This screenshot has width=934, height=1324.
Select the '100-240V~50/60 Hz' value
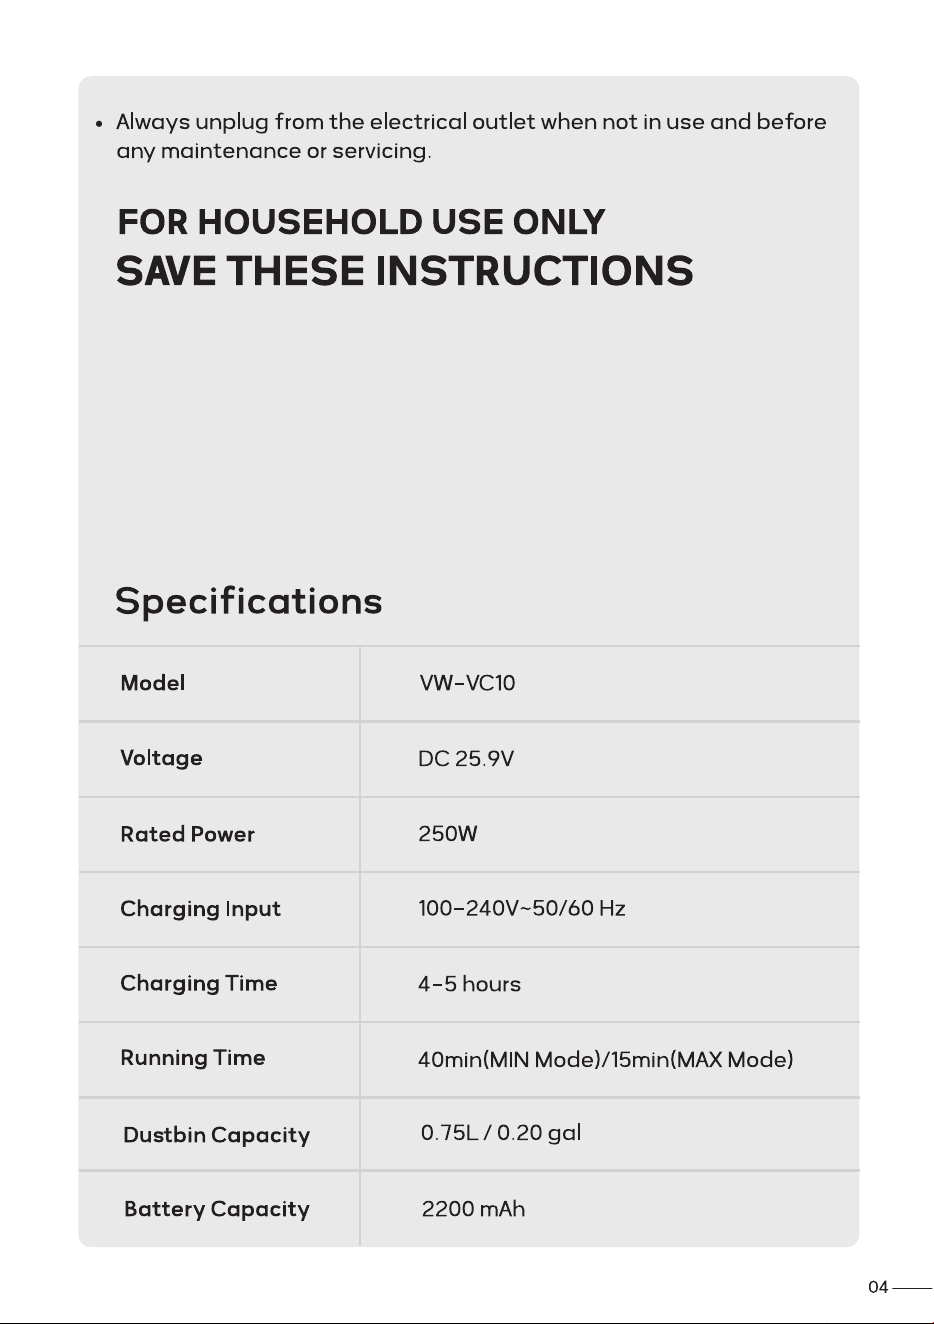click(x=522, y=908)
